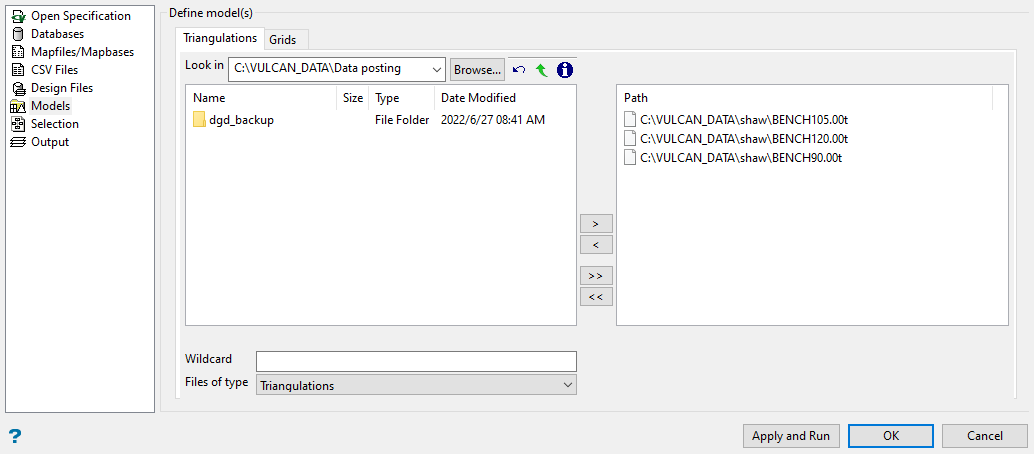Sort files by Date Modified column
The image size is (1034, 454).
click(x=478, y=98)
